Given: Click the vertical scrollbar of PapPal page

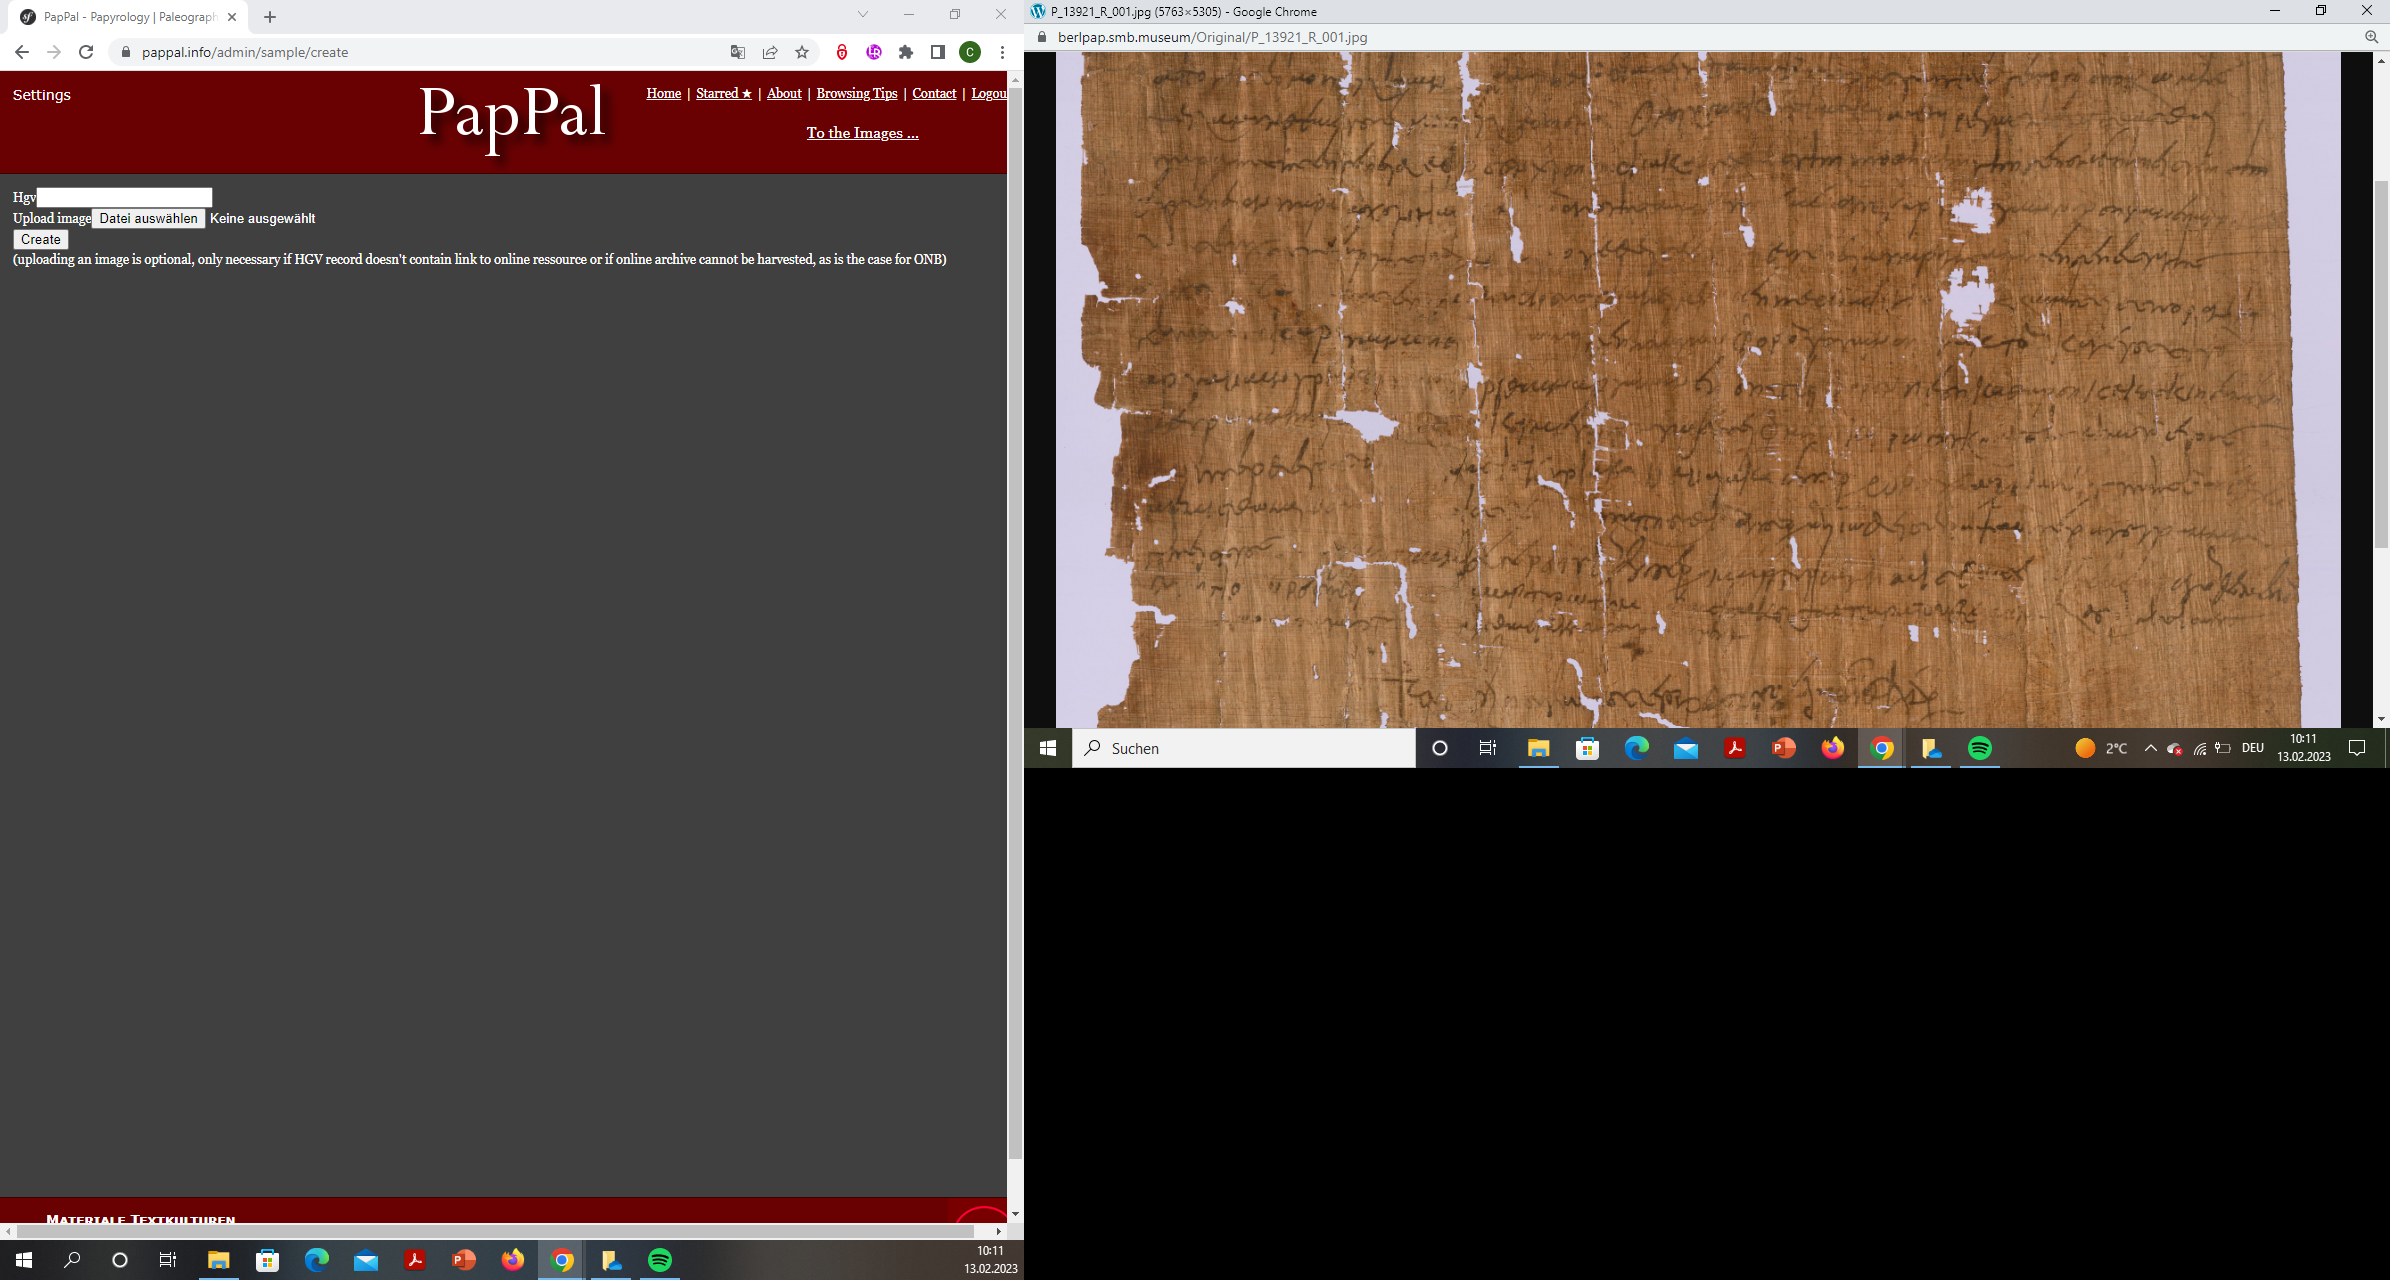Looking at the screenshot, I should 1015,625.
